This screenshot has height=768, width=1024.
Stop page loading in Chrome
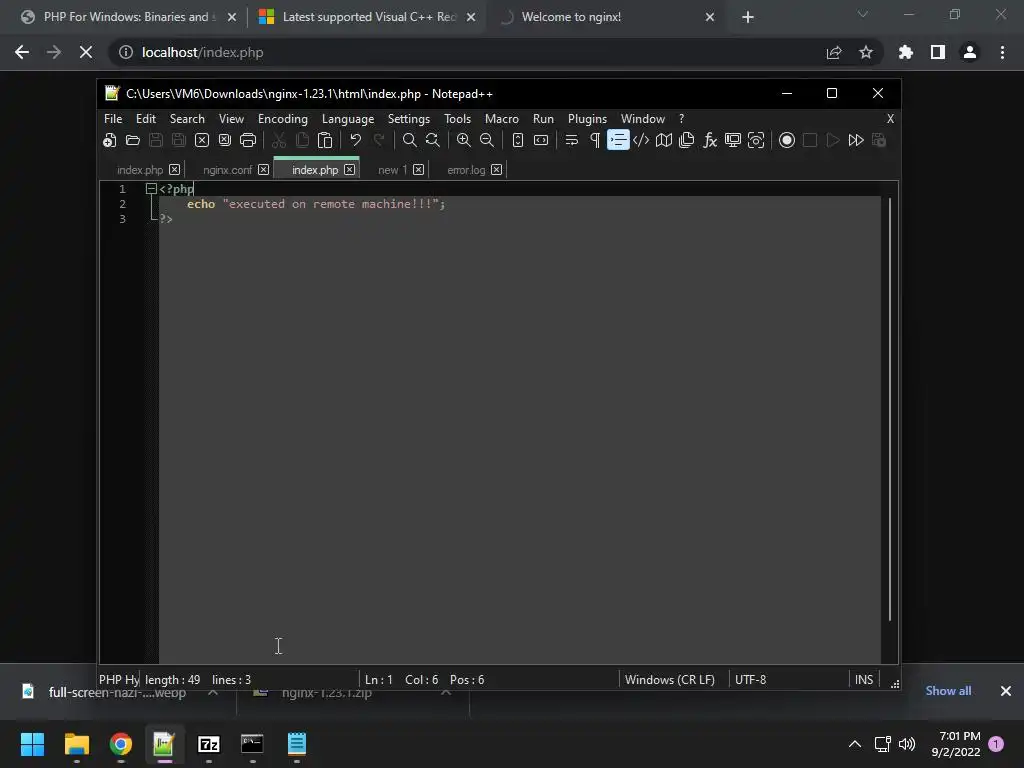(x=86, y=52)
